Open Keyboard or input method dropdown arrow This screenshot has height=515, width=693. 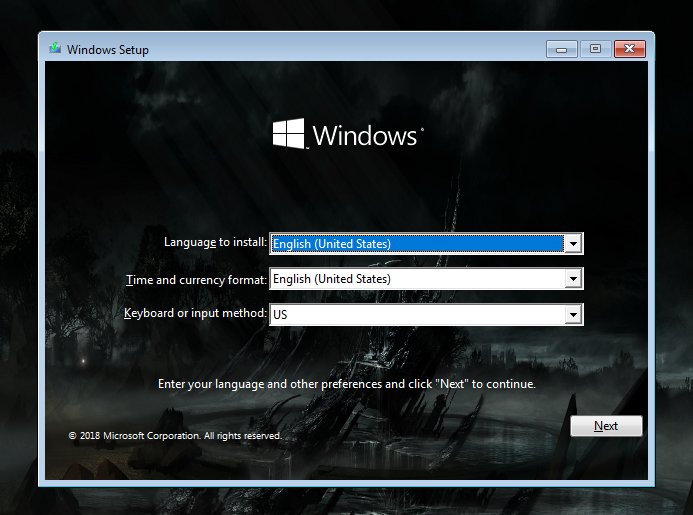click(x=573, y=315)
